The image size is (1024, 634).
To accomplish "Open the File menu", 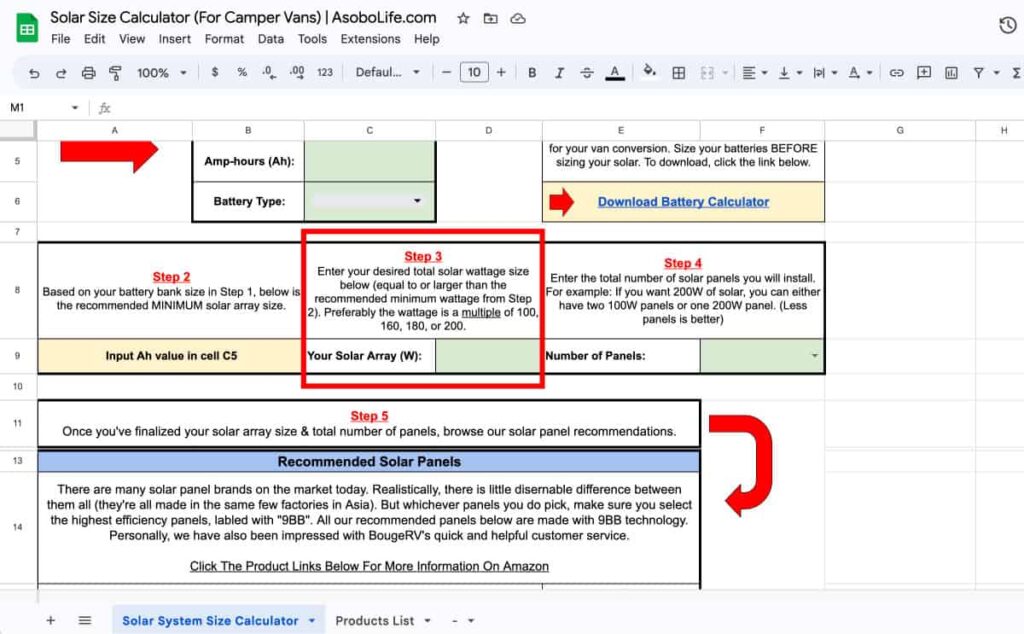I will [61, 39].
